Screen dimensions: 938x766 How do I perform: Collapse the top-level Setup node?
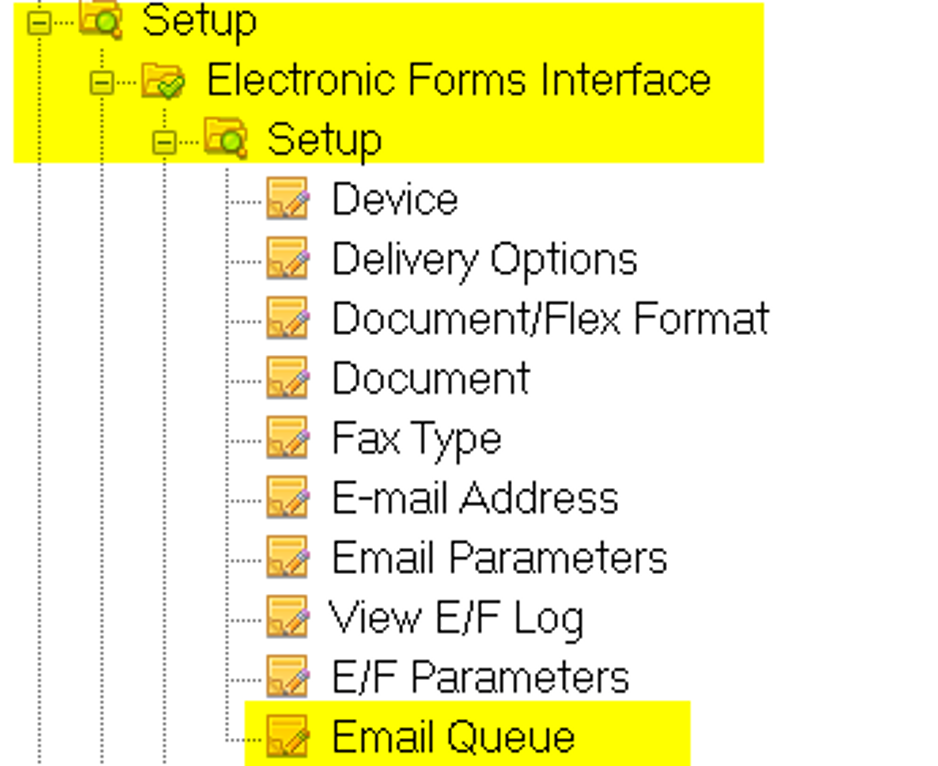(x=39, y=23)
